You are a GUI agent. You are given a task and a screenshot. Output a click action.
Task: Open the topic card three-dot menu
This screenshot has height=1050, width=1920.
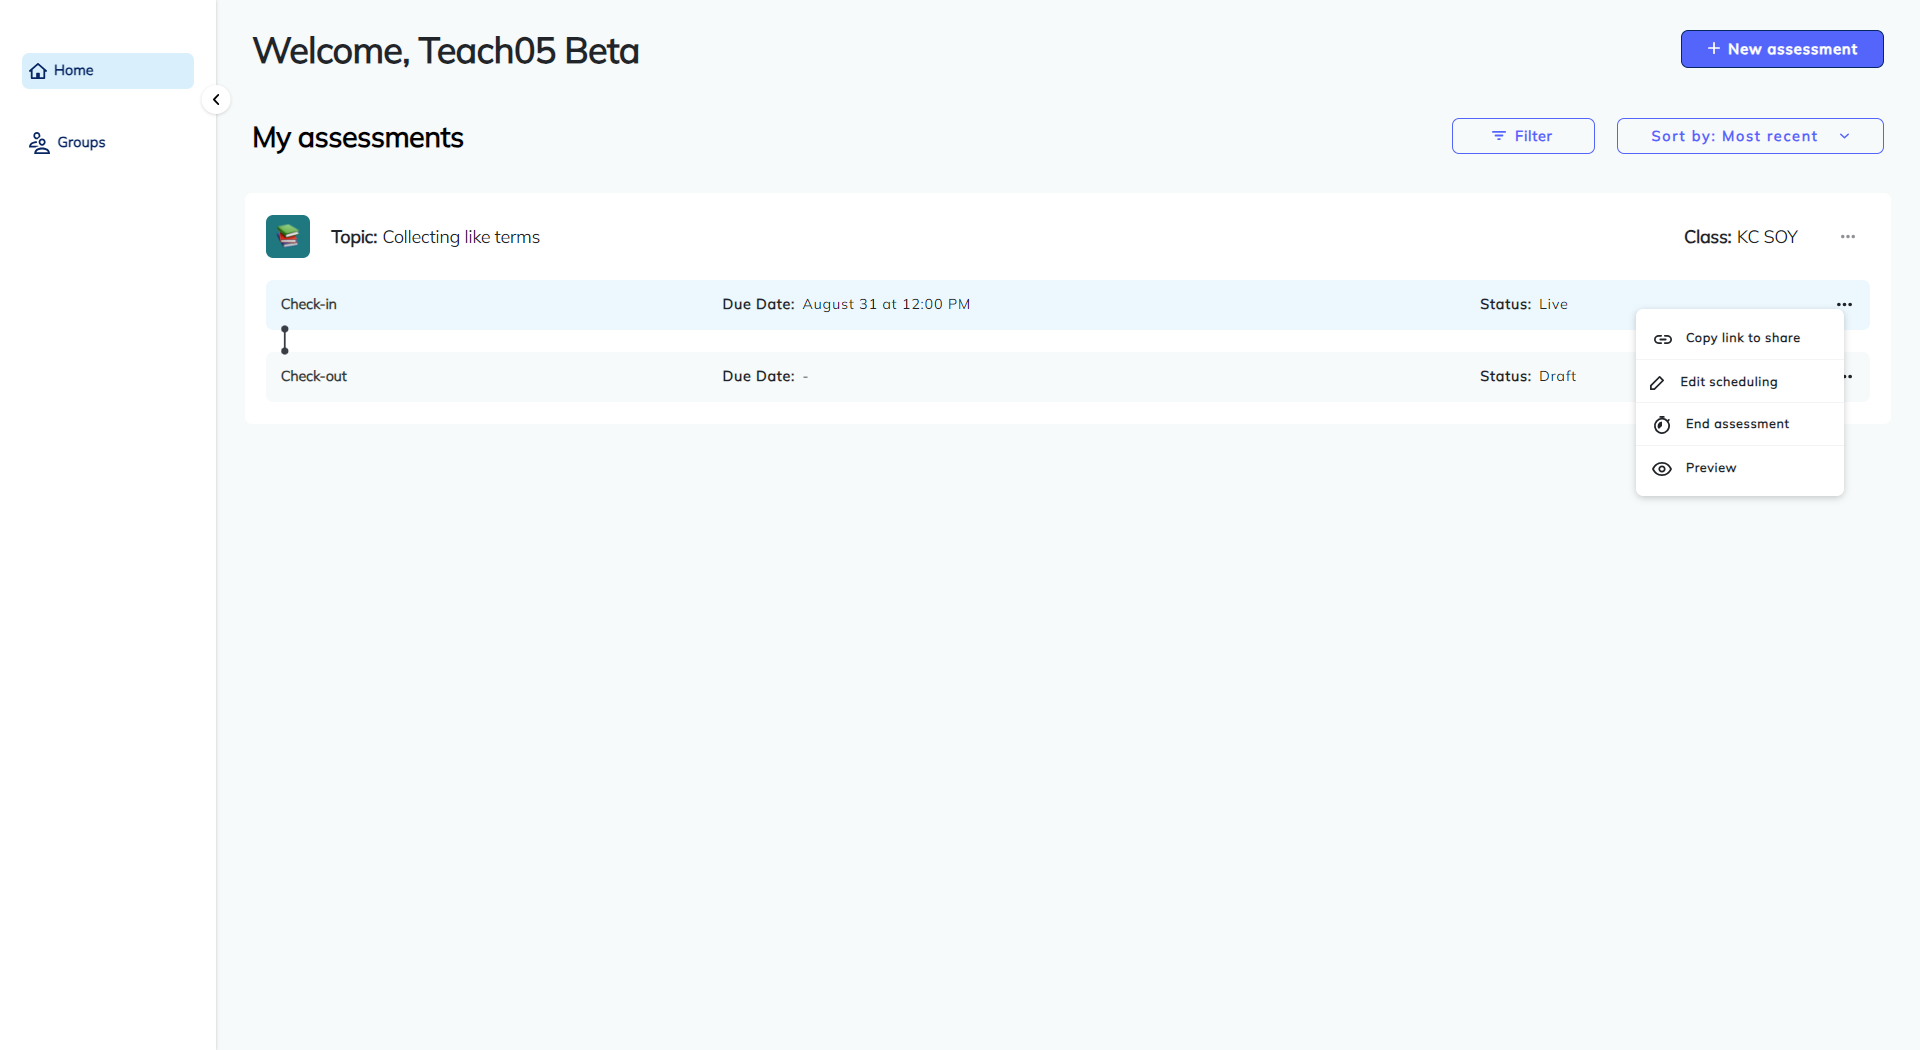[x=1848, y=237]
